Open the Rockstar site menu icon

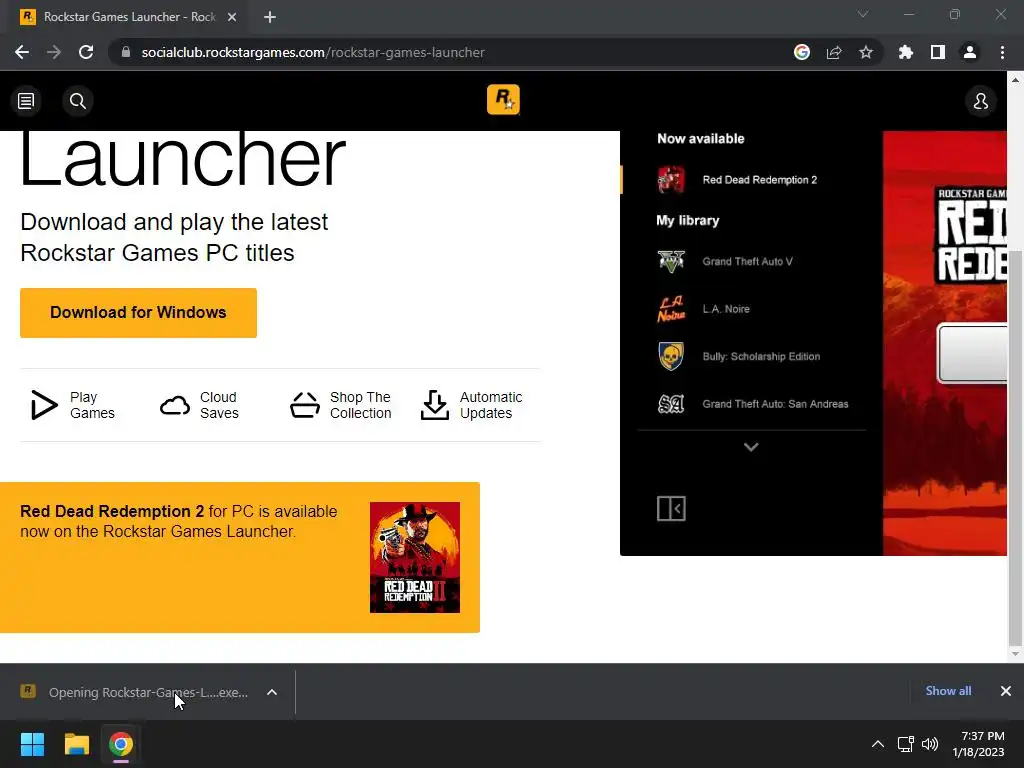pyautogui.click(x=26, y=101)
